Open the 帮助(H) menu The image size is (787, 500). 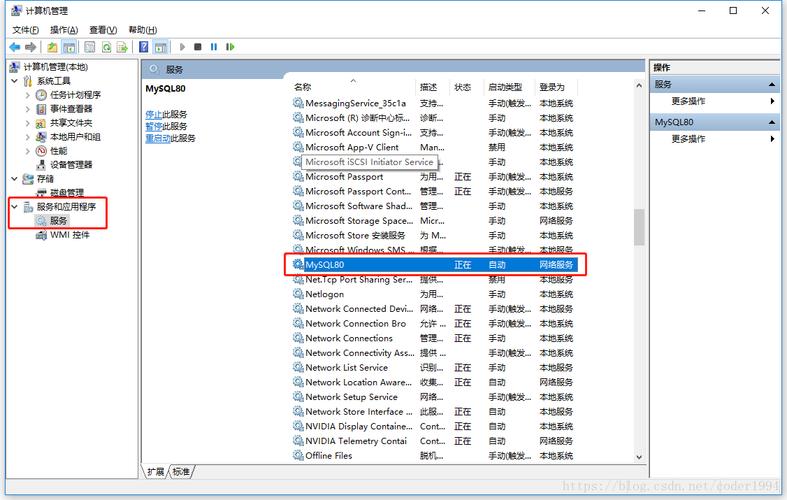coord(143,30)
